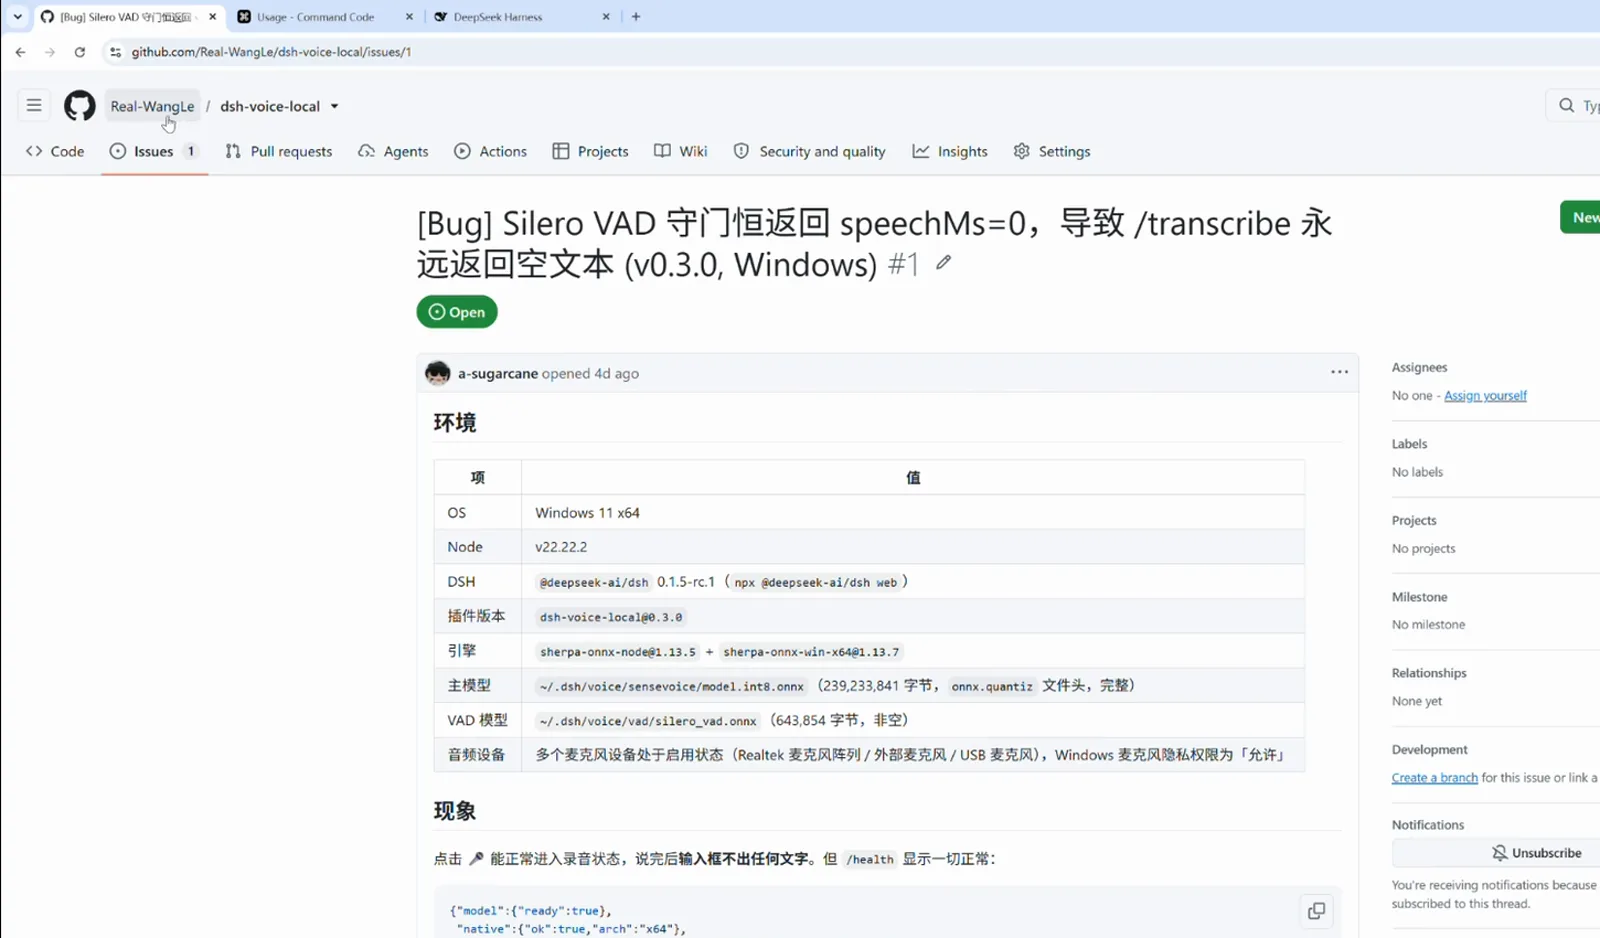
Task: Expand the dropdown next to dsh-voice-local
Action: click(x=334, y=106)
